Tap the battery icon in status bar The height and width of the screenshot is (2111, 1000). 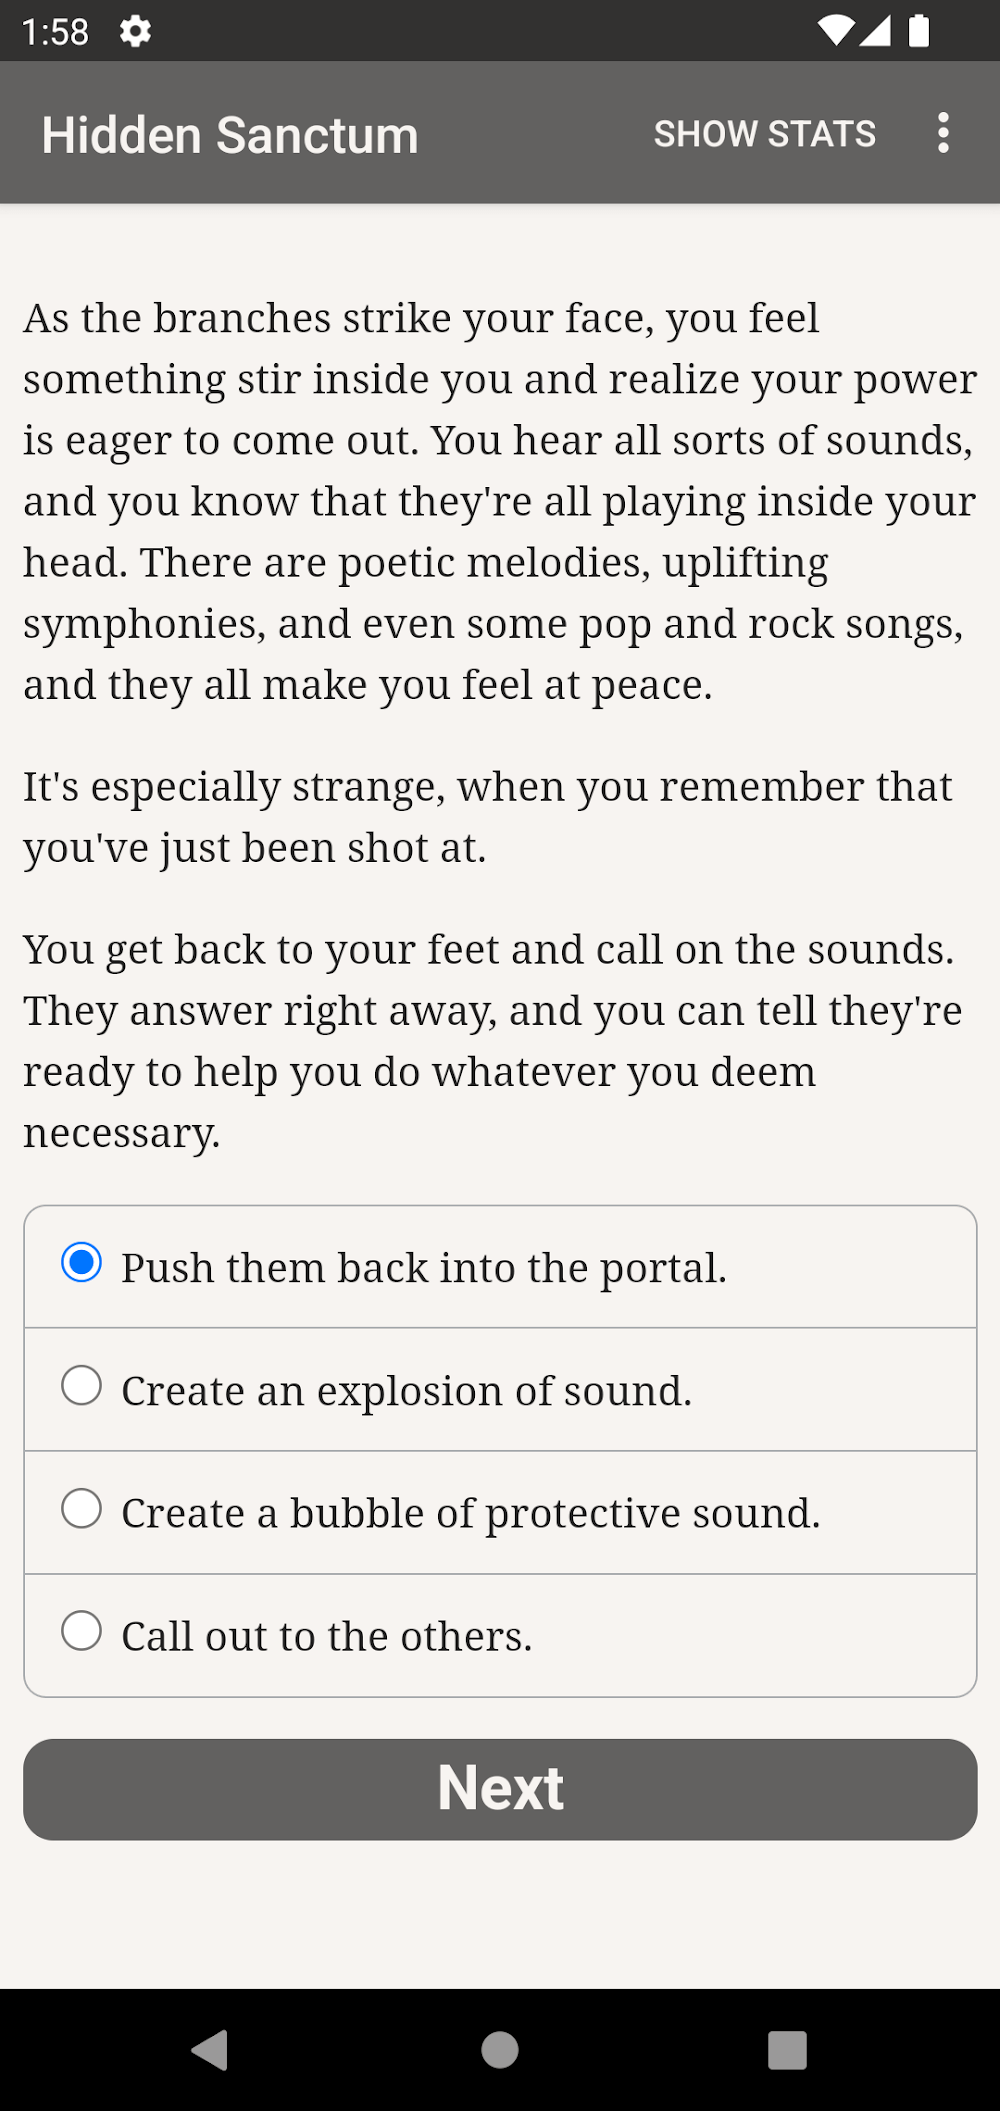(918, 32)
